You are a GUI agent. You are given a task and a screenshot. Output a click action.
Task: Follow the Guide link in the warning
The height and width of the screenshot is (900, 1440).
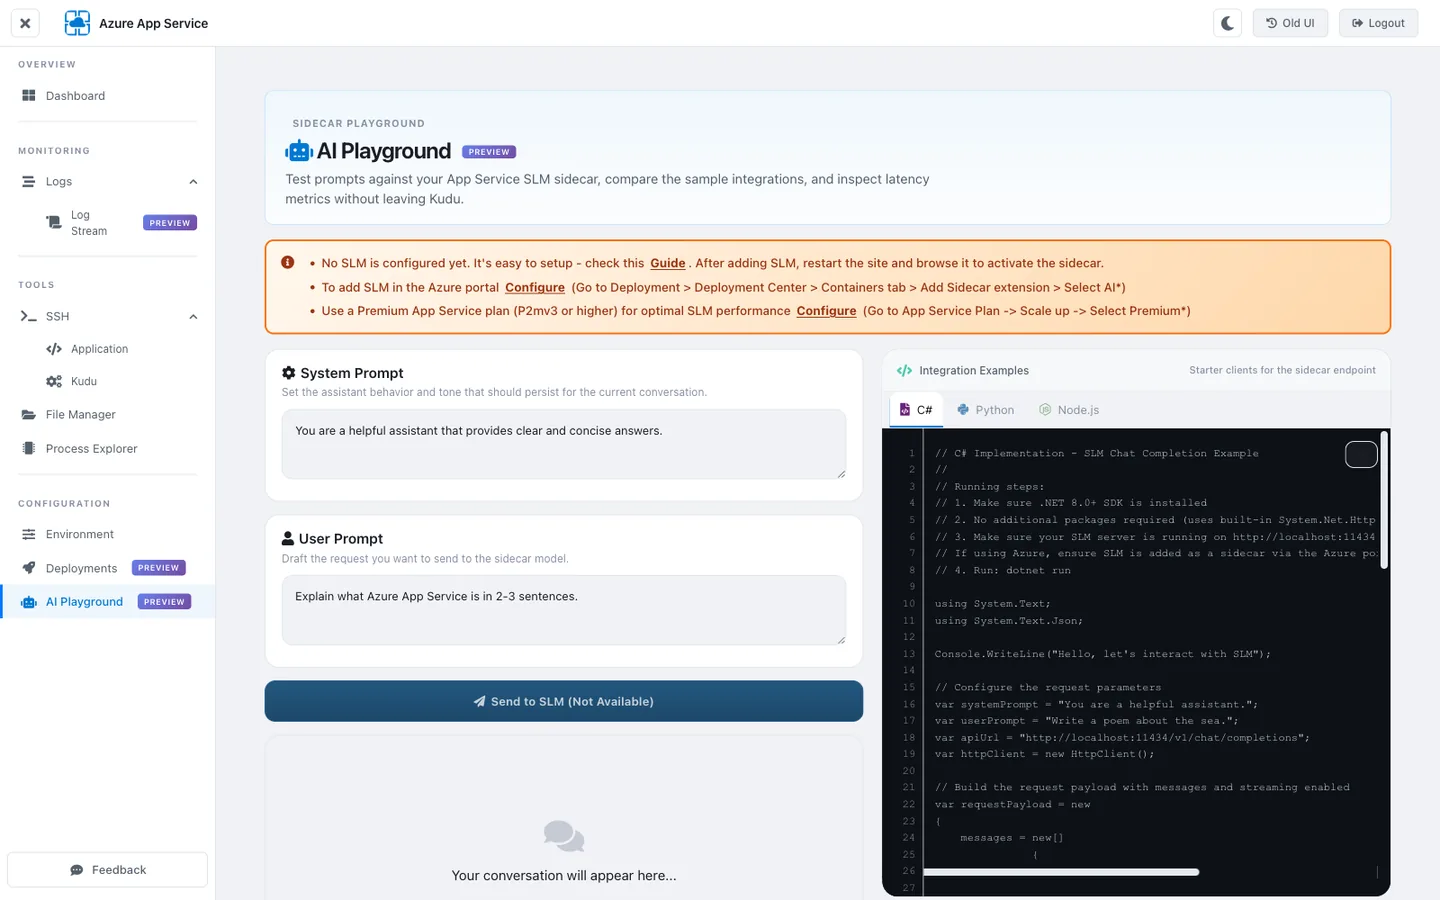(667, 263)
